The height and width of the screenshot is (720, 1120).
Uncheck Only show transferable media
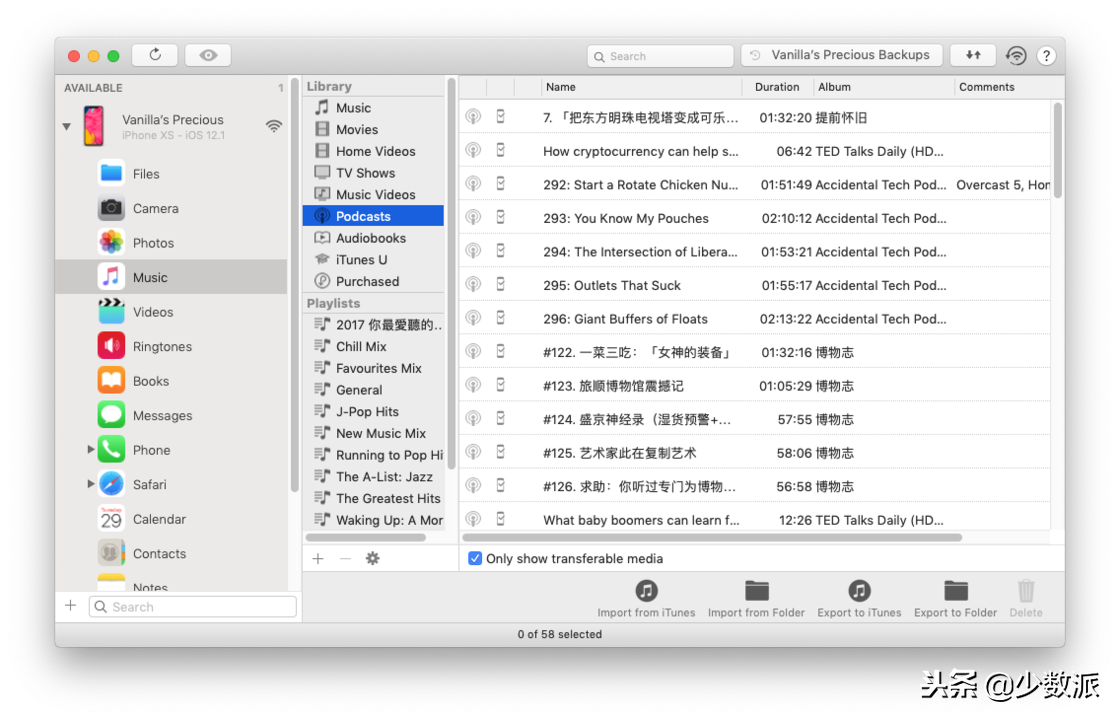point(475,559)
